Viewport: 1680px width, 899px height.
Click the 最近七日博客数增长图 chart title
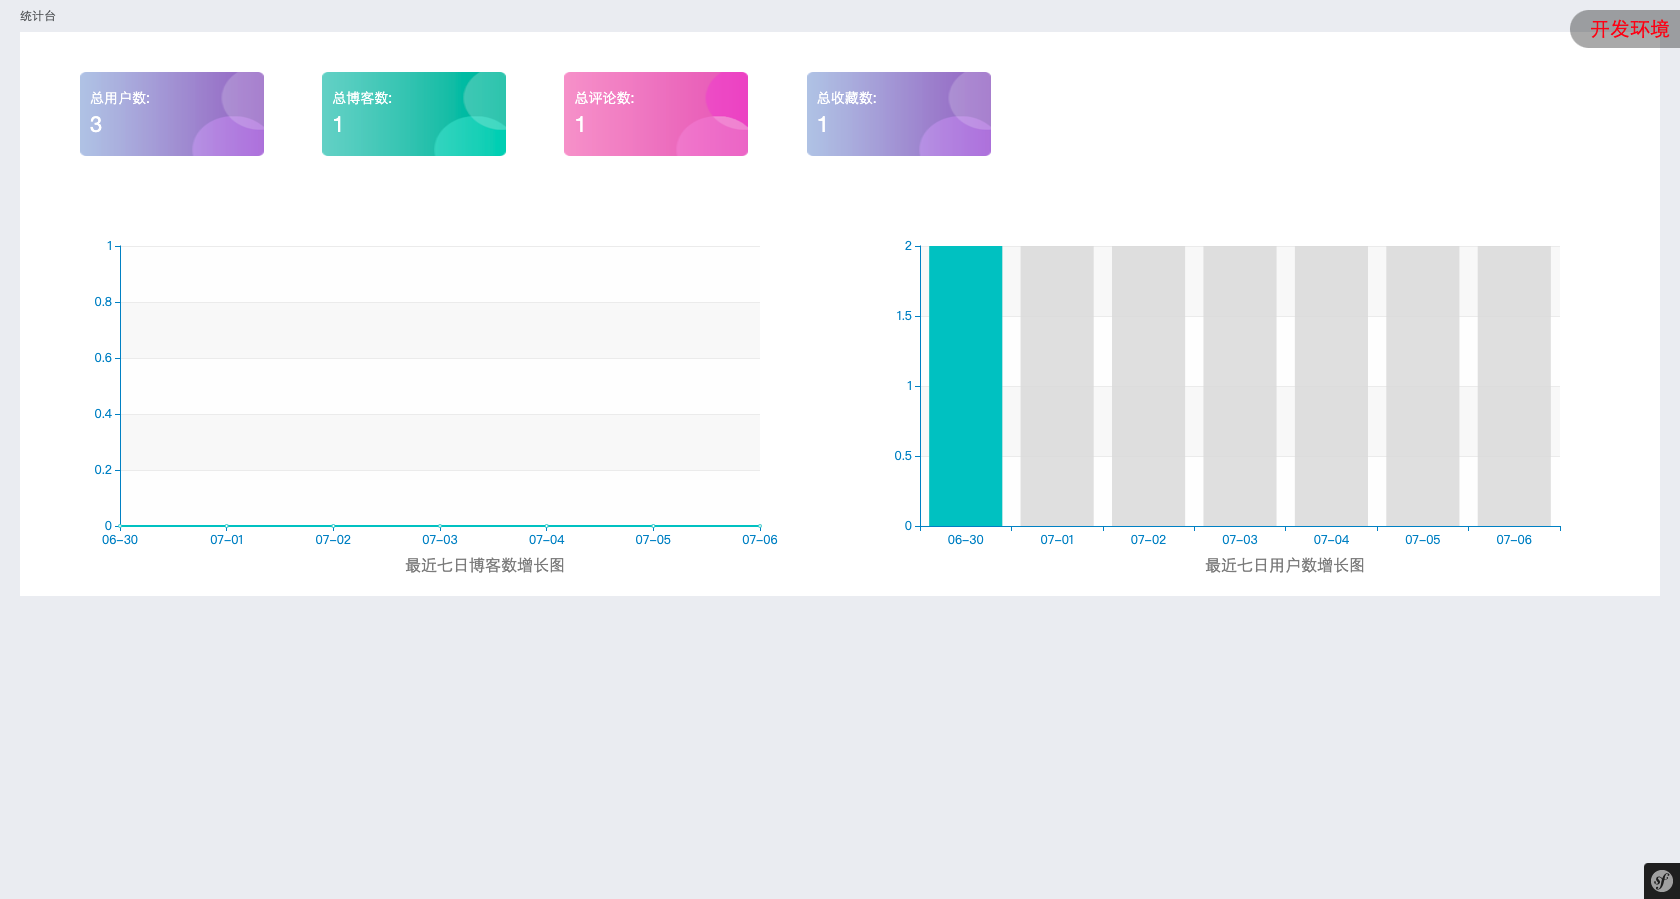click(485, 566)
